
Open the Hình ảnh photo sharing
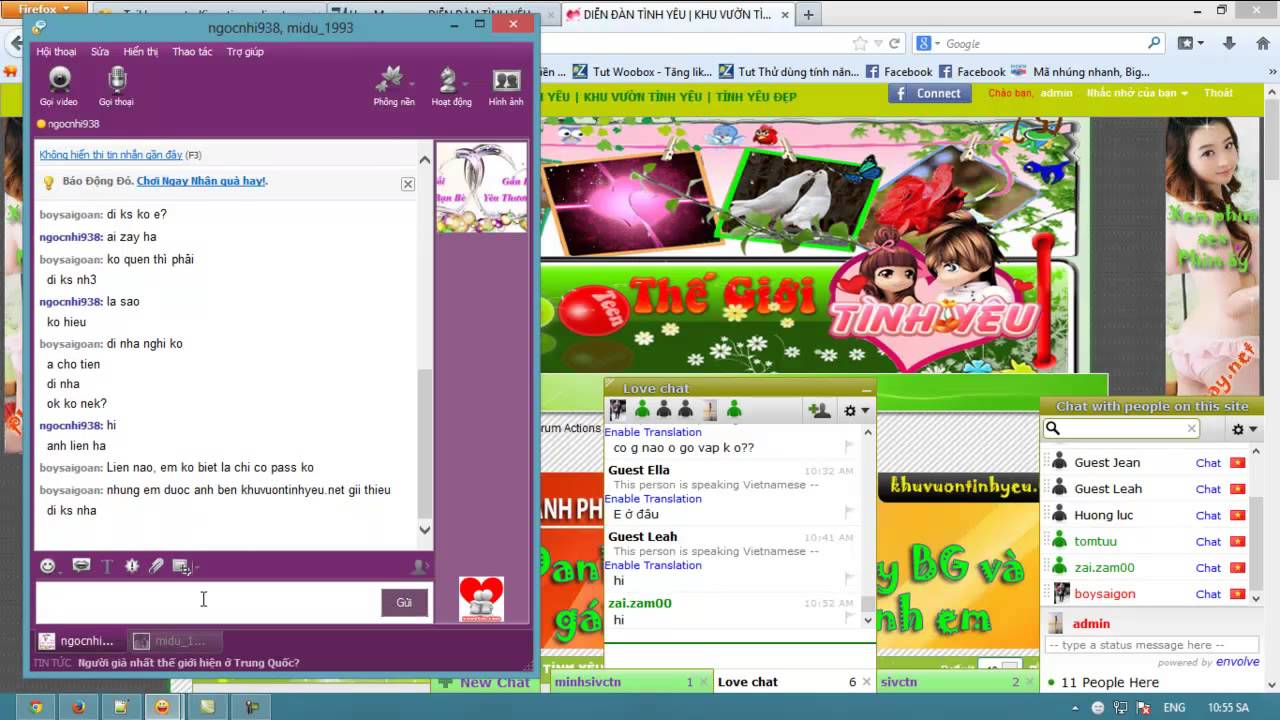point(506,87)
